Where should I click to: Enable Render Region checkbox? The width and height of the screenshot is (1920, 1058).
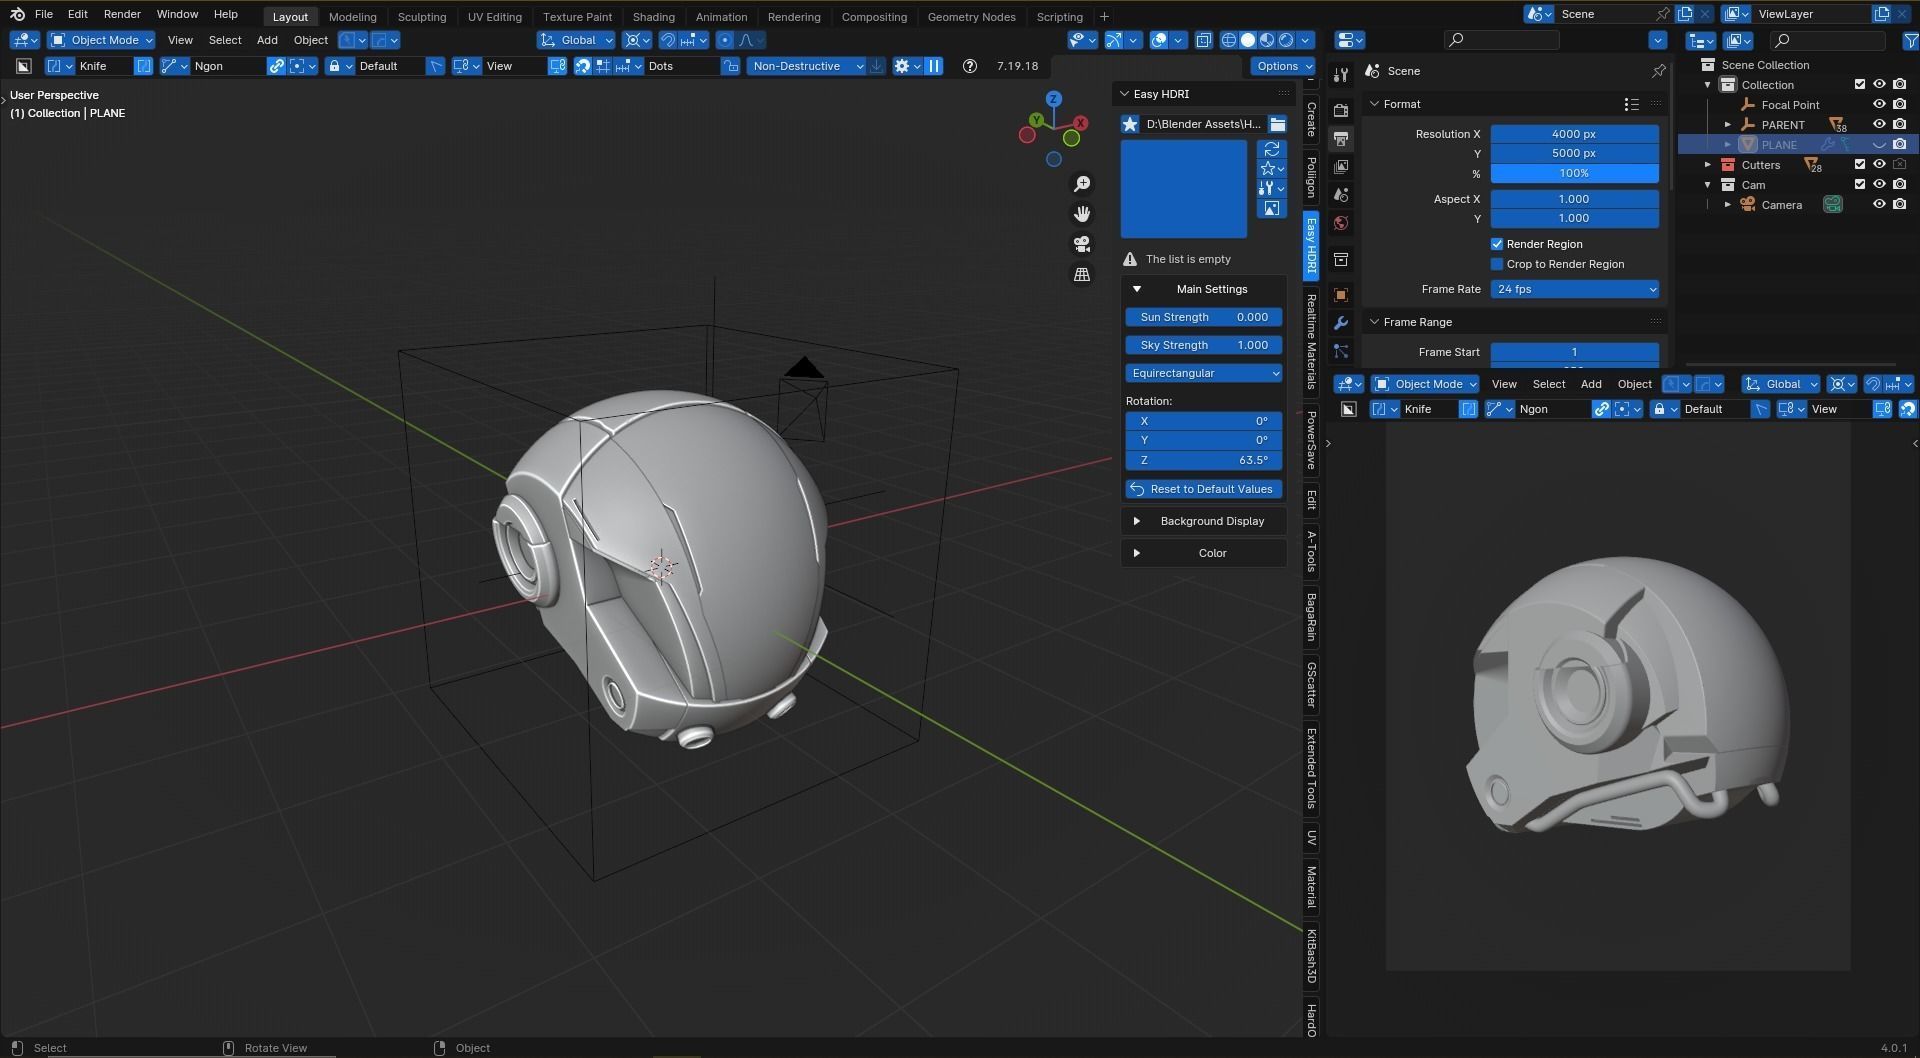click(1497, 244)
